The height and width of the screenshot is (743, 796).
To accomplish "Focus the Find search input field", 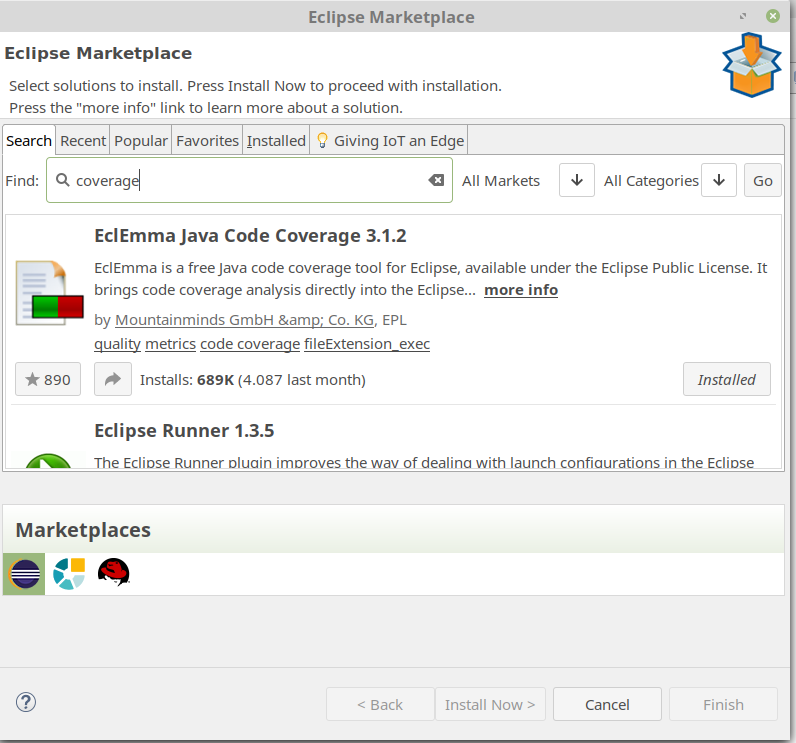I will [x=249, y=180].
